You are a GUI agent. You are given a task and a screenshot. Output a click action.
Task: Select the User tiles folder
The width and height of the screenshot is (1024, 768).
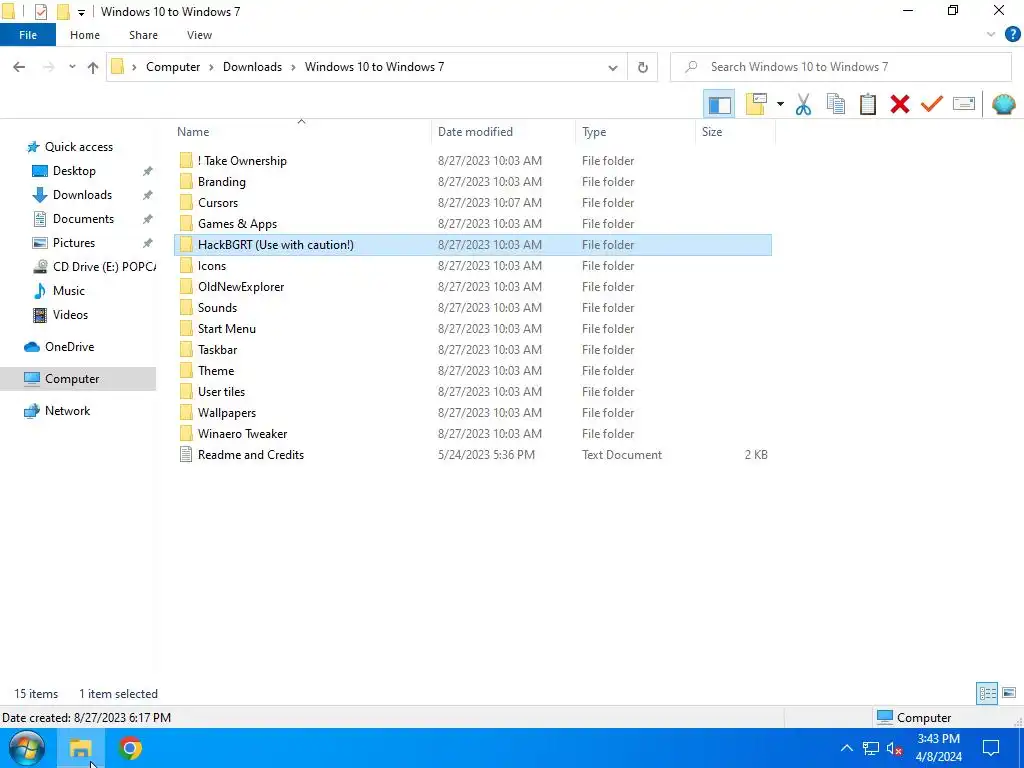473,392
